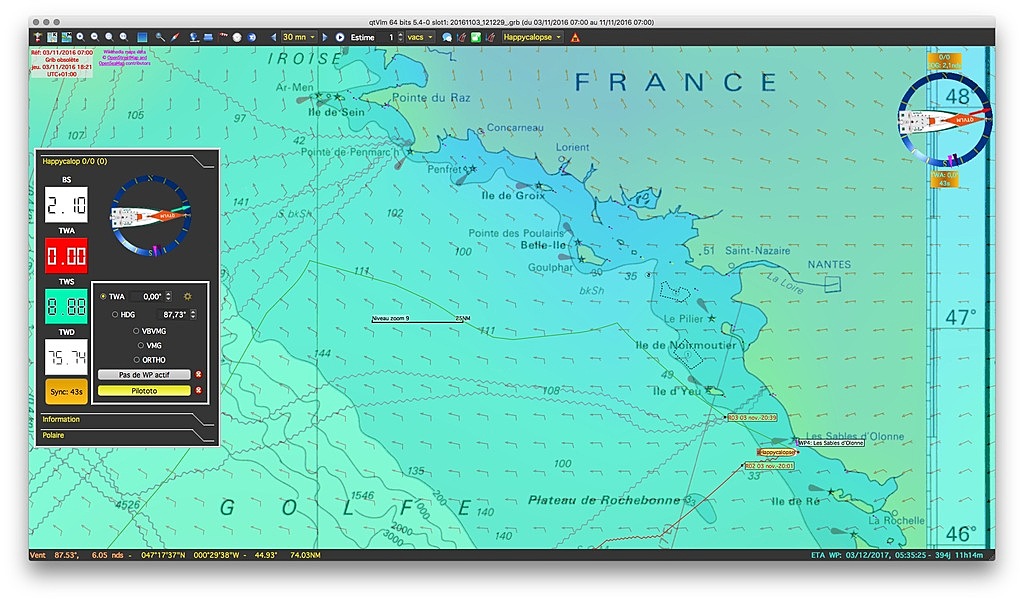1024x602 pixels.
Task: Step forward one time increment with the right arrow
Action: click(x=325, y=37)
